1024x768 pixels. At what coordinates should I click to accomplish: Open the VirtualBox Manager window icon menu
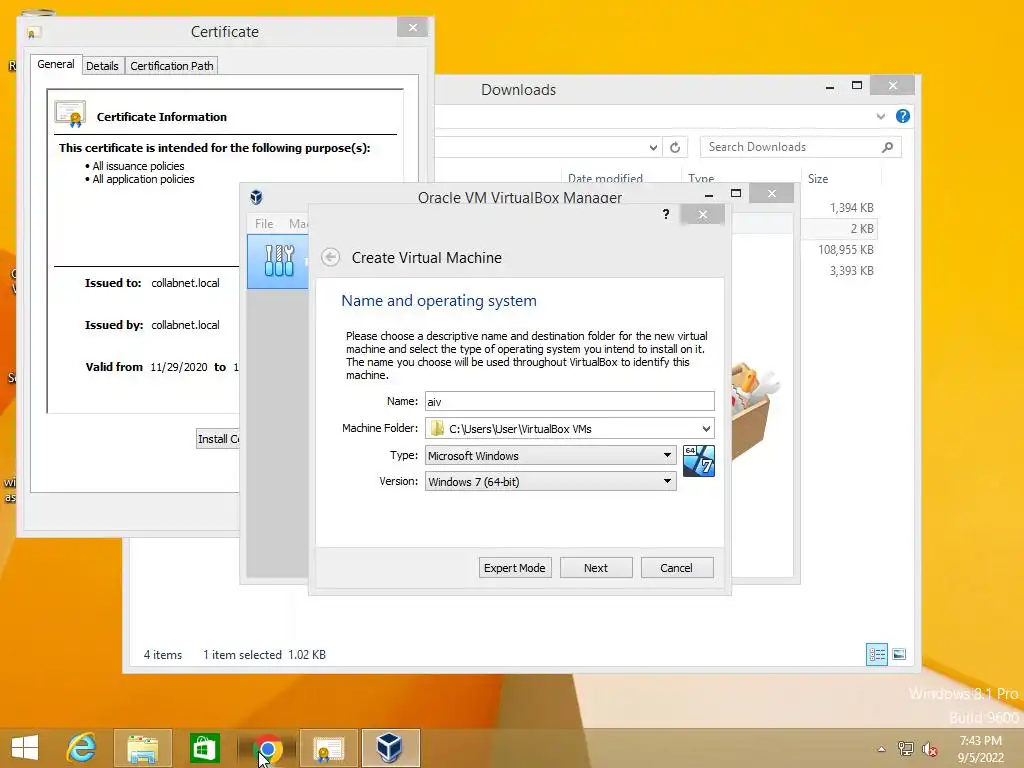(257, 197)
